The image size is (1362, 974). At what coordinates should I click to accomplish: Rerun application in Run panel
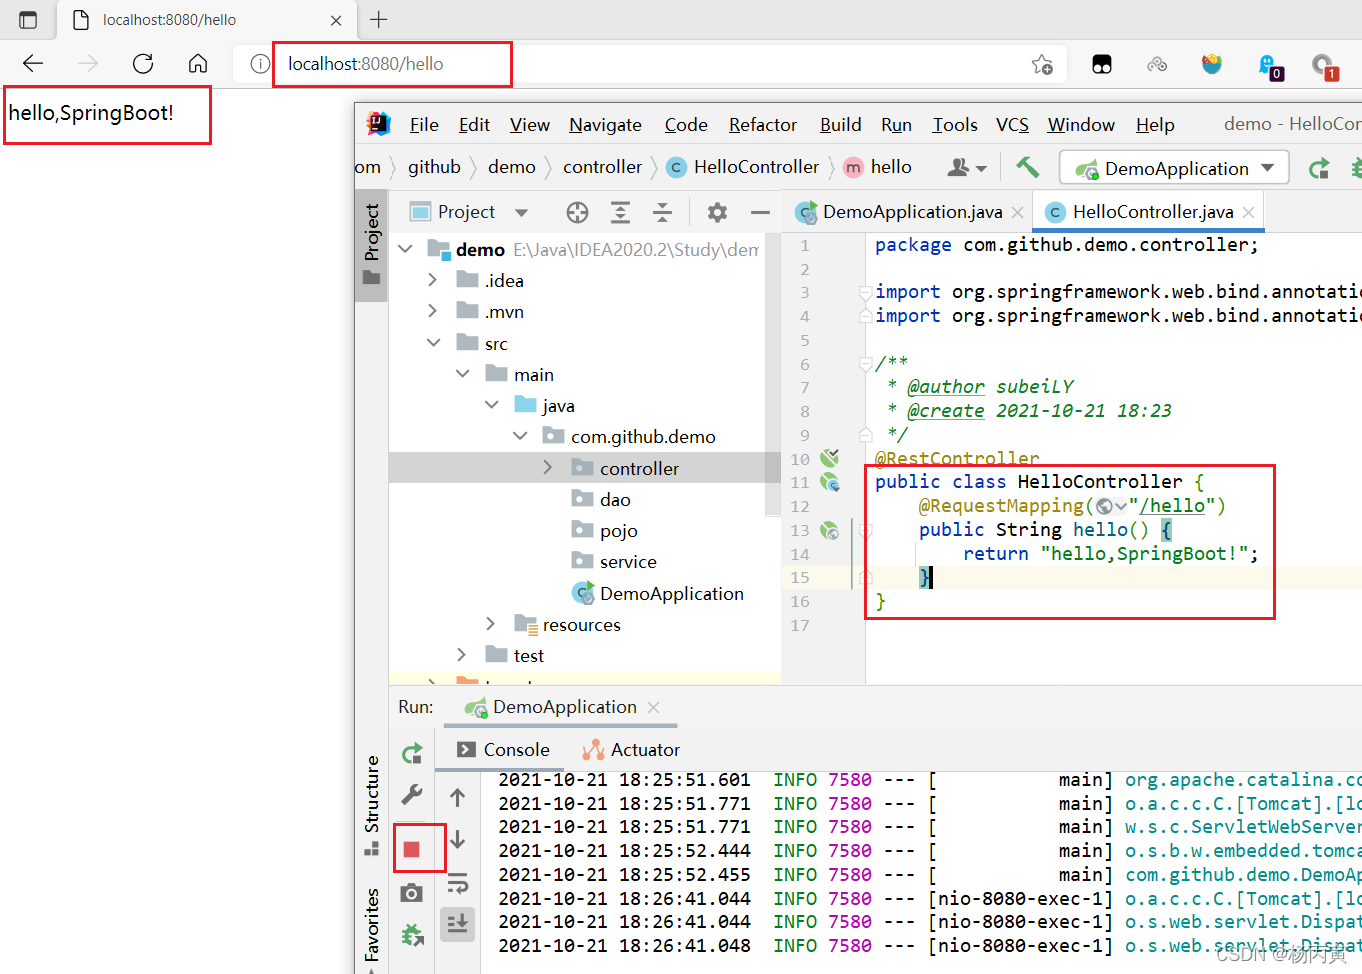click(x=412, y=754)
